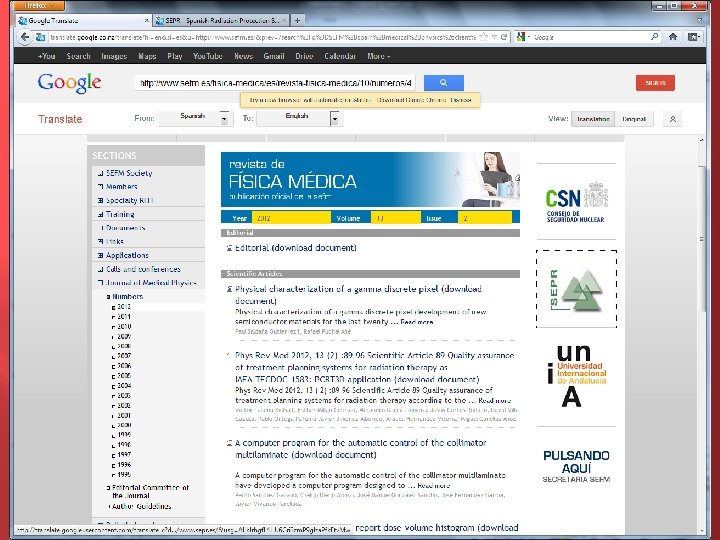720x540 pixels.
Task: Select year 2006 in Numbers list
Action: tap(124, 366)
